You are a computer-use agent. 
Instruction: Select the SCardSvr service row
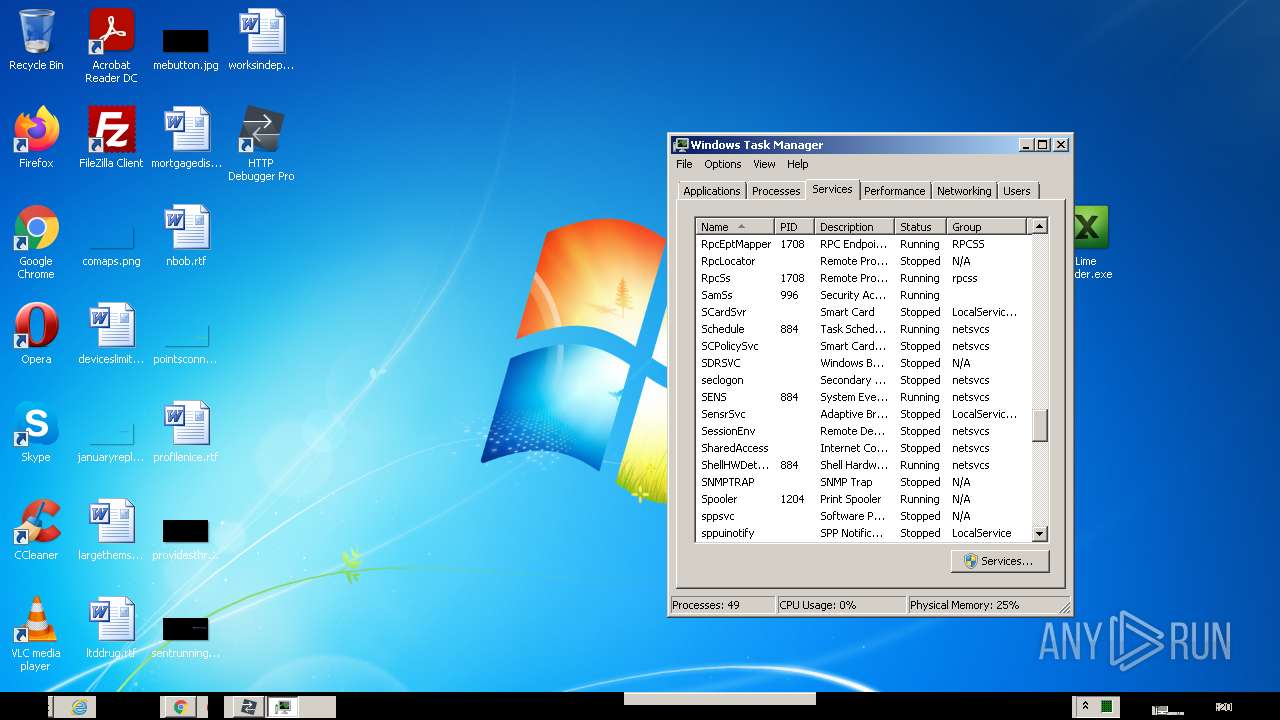point(862,312)
